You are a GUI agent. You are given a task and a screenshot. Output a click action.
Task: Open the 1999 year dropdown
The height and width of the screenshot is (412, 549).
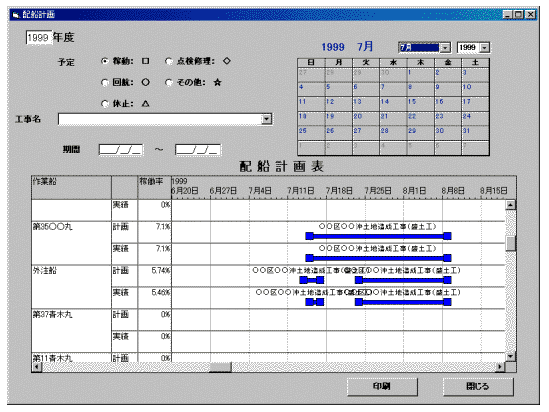[x=485, y=48]
